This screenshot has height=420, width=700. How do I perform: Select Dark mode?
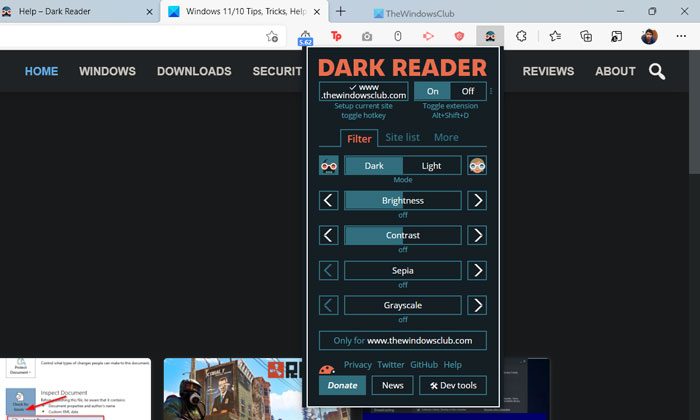pyautogui.click(x=374, y=166)
